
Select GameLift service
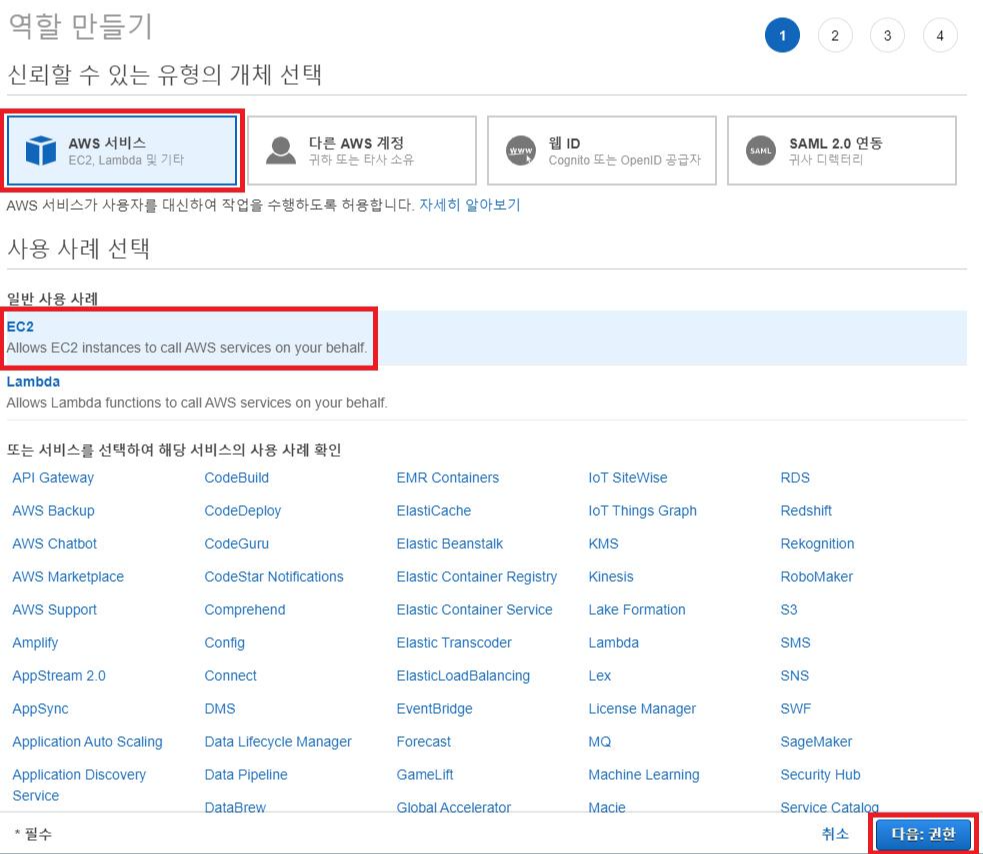pyautogui.click(x=424, y=774)
